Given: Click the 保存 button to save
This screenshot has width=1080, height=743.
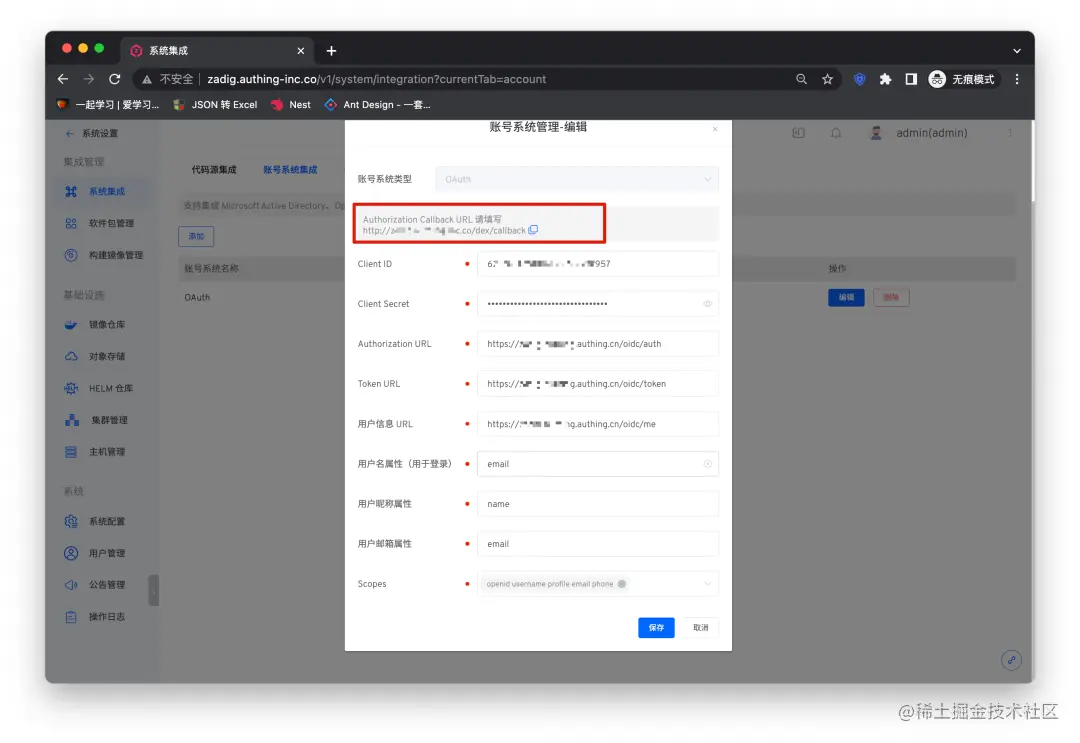Looking at the screenshot, I should click(656, 628).
